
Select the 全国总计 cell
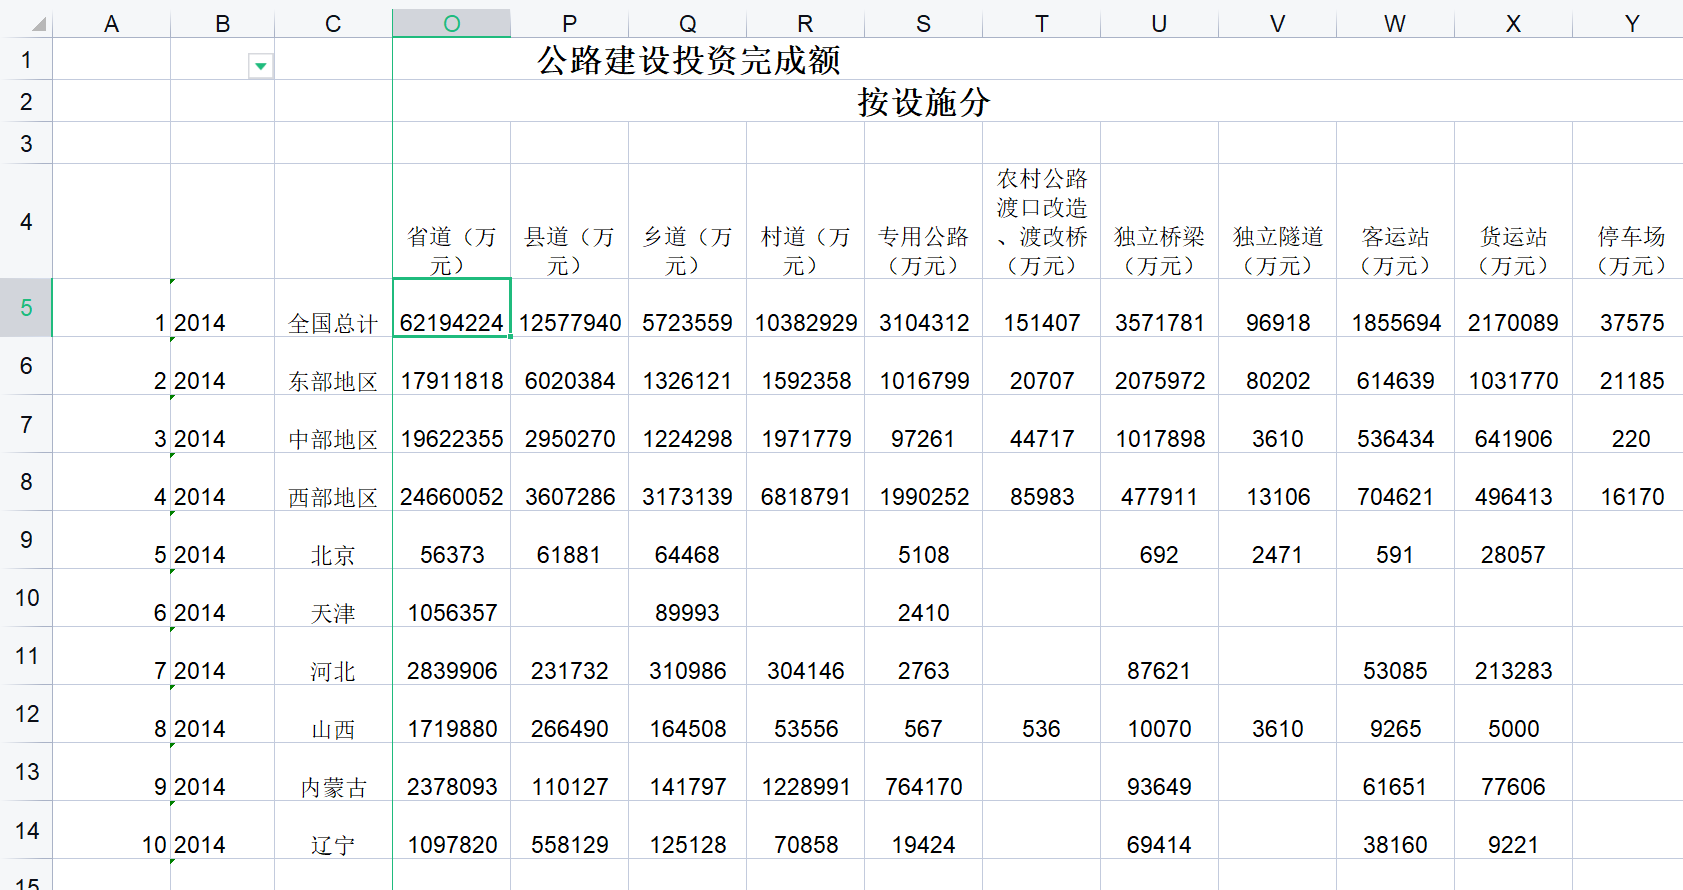coord(332,323)
